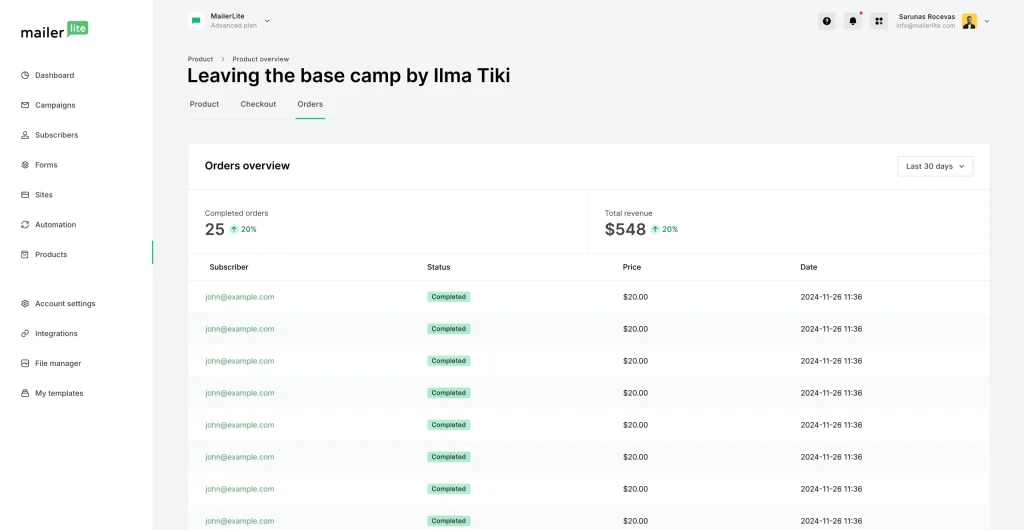
Task: Open the apps grid icon
Action: click(879, 21)
